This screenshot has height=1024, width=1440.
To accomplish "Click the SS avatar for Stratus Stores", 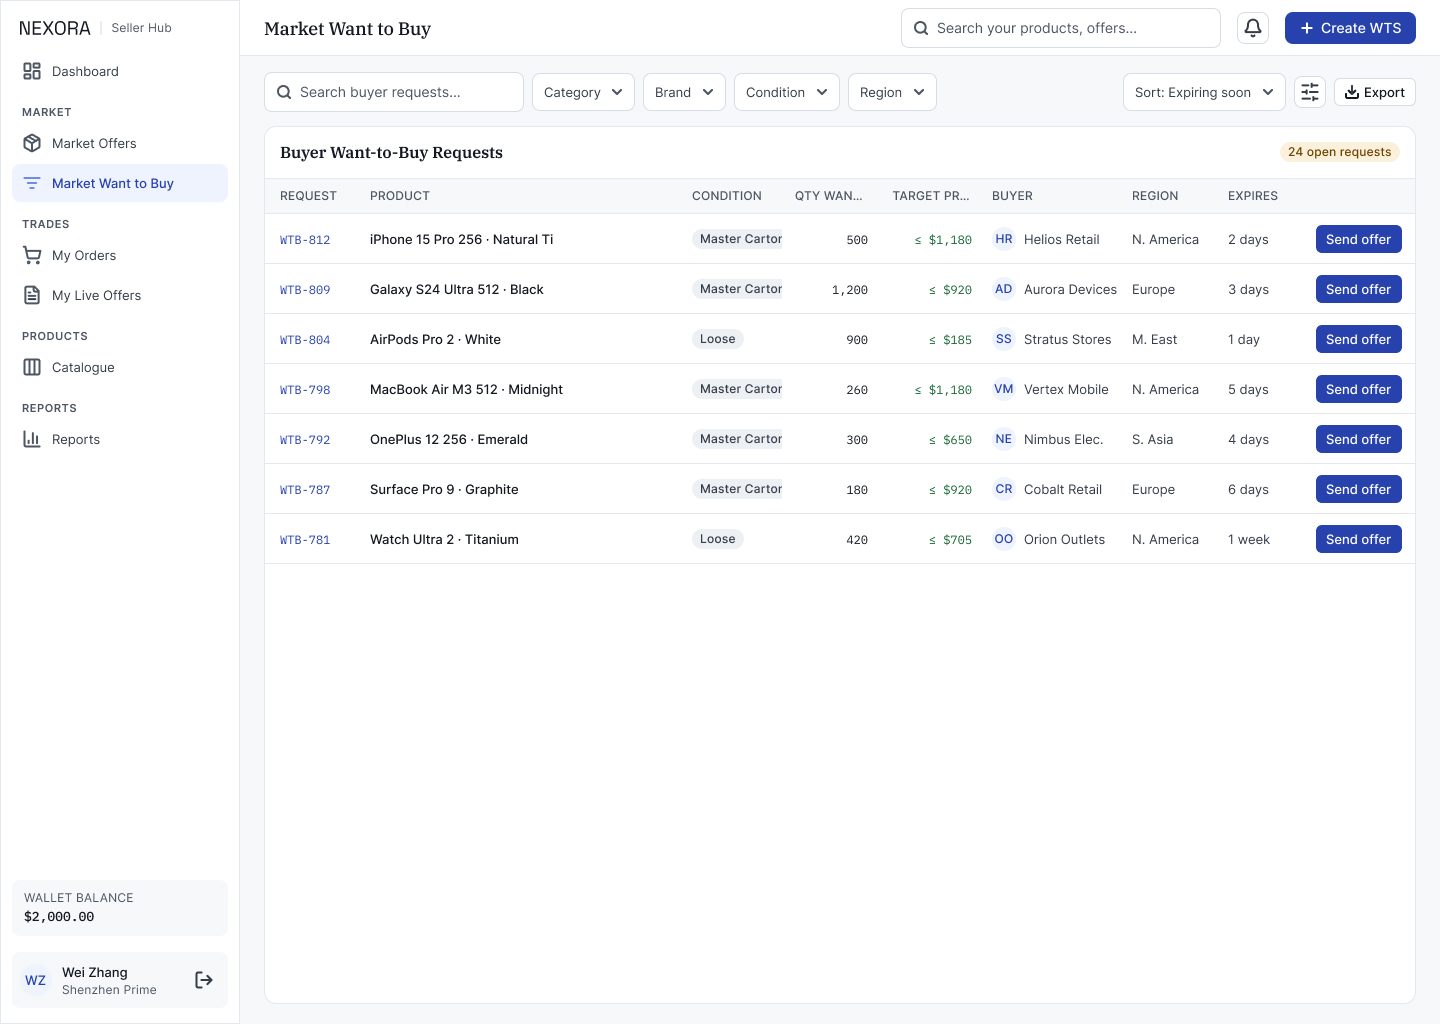I will [1004, 339].
